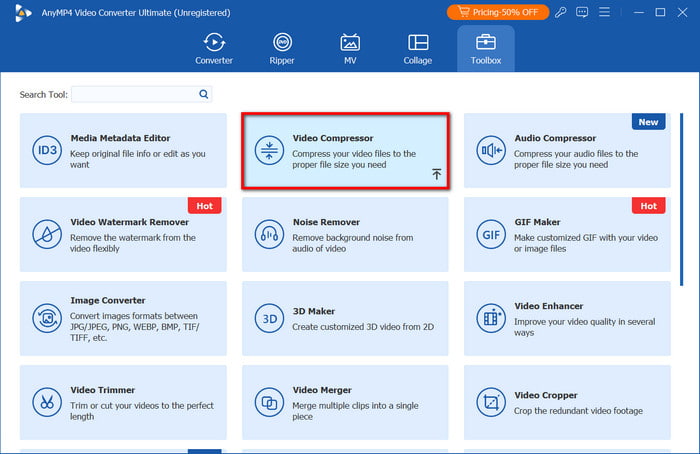Open GIF Maker title text
700x454 pixels.
(537, 222)
